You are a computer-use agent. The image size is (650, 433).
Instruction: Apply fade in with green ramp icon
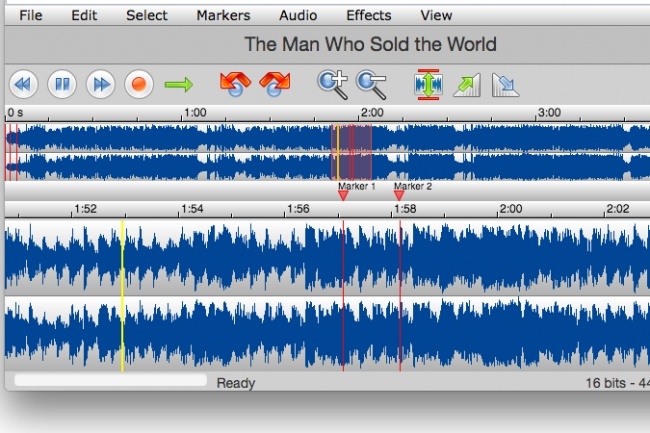click(x=467, y=85)
